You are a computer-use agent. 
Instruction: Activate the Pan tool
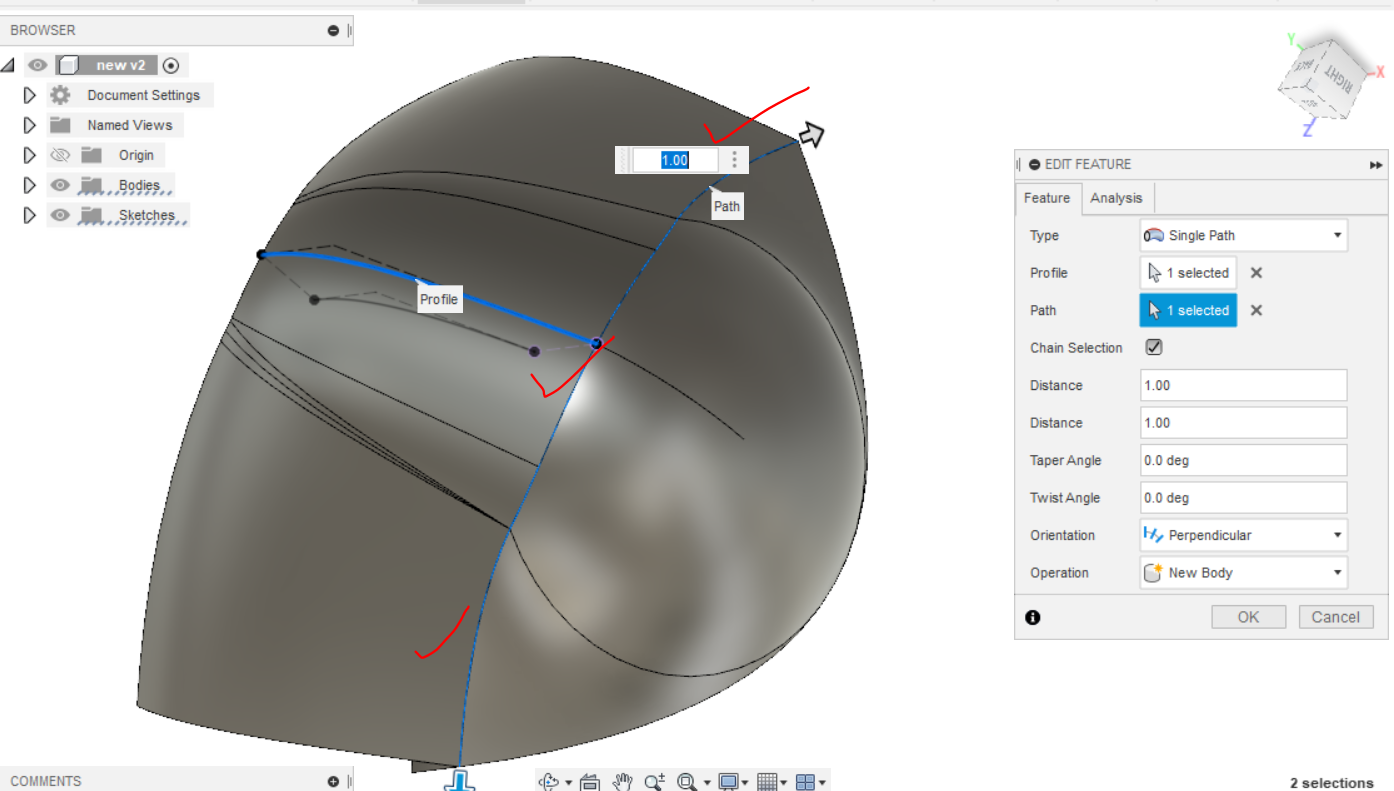pyautogui.click(x=621, y=782)
